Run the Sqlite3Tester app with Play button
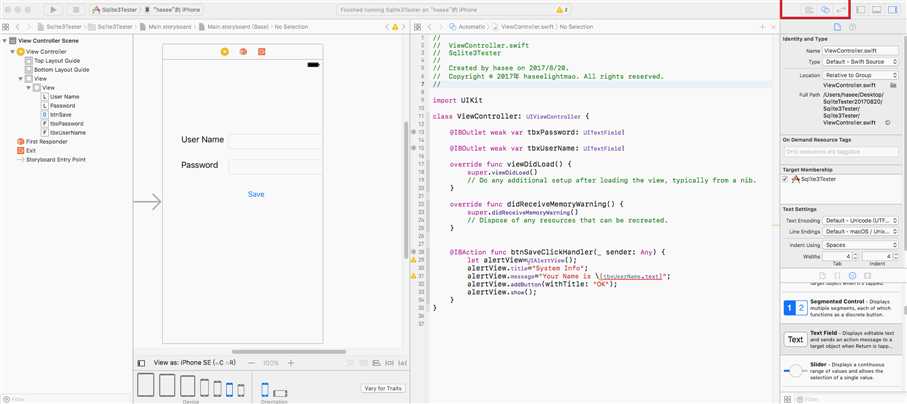The image size is (907, 404). click(53, 10)
